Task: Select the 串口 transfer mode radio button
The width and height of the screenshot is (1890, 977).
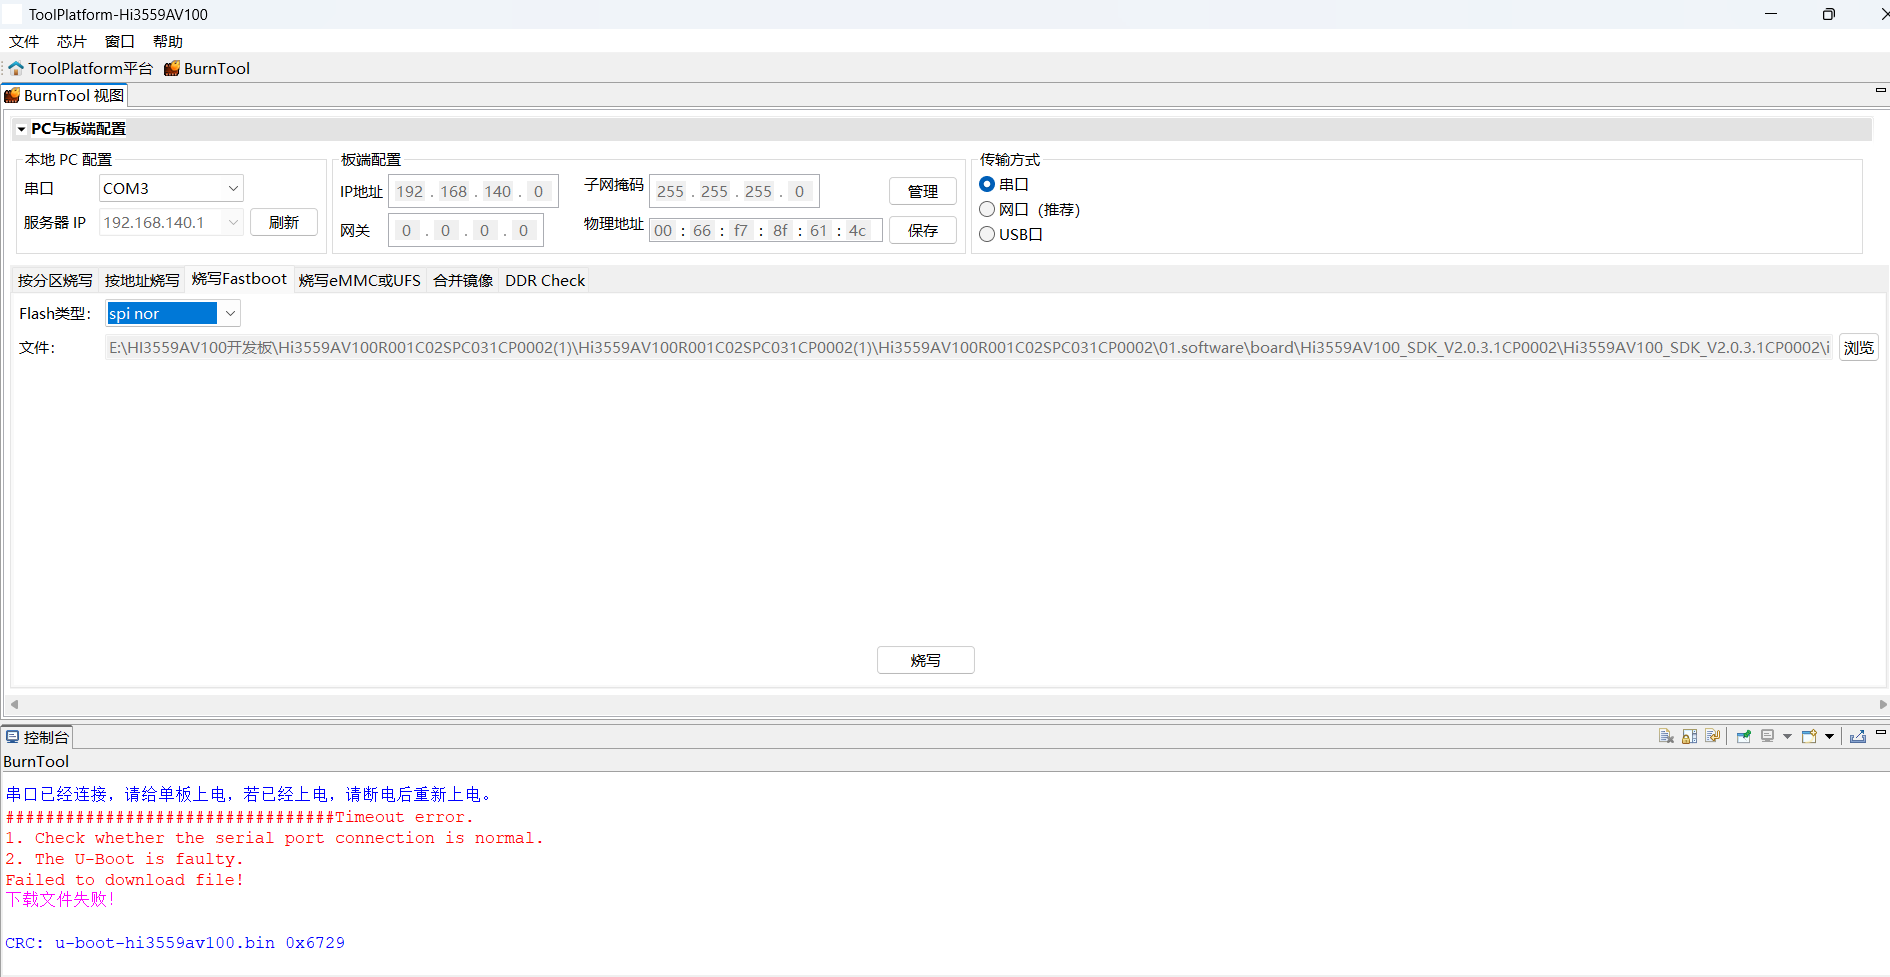Action: coord(987,184)
